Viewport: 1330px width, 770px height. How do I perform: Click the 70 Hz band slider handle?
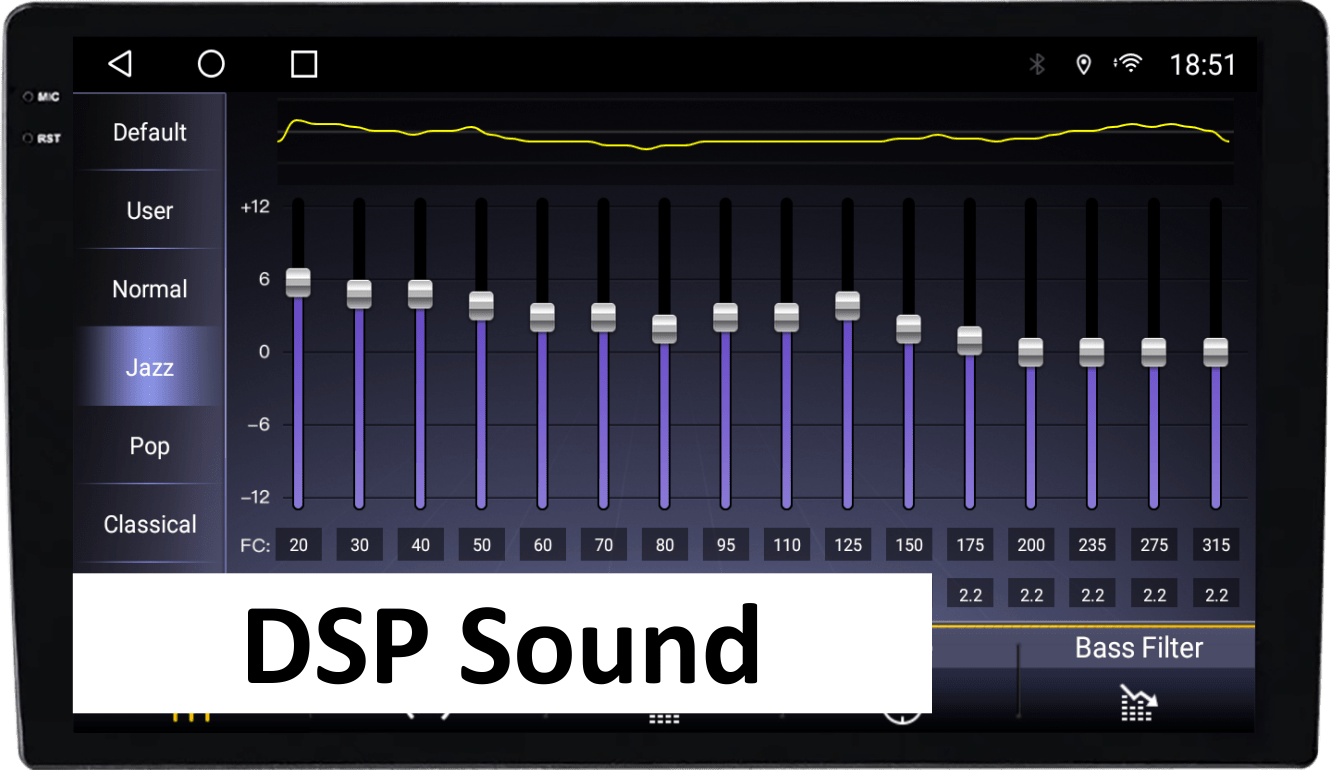pyautogui.click(x=603, y=317)
